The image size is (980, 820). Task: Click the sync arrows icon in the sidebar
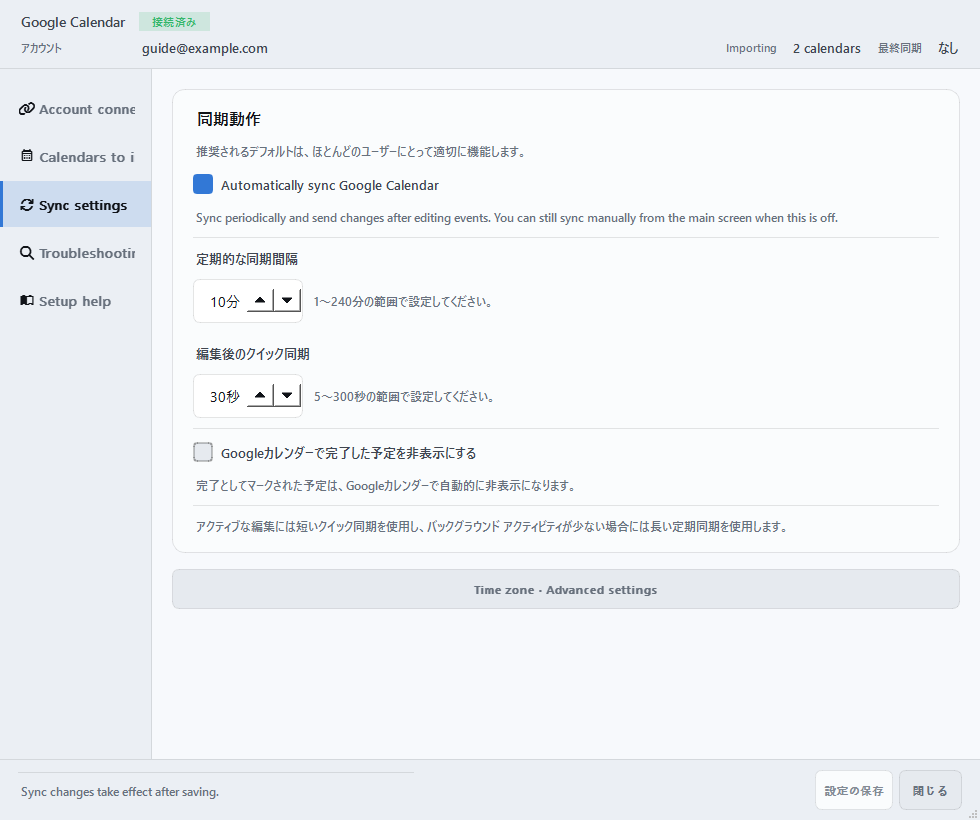click(x=27, y=204)
